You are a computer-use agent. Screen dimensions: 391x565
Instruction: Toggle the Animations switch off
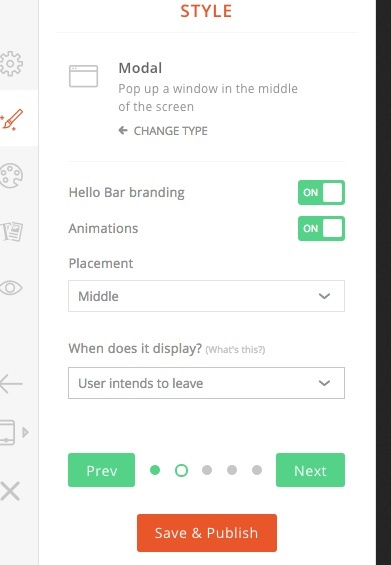click(x=321, y=228)
